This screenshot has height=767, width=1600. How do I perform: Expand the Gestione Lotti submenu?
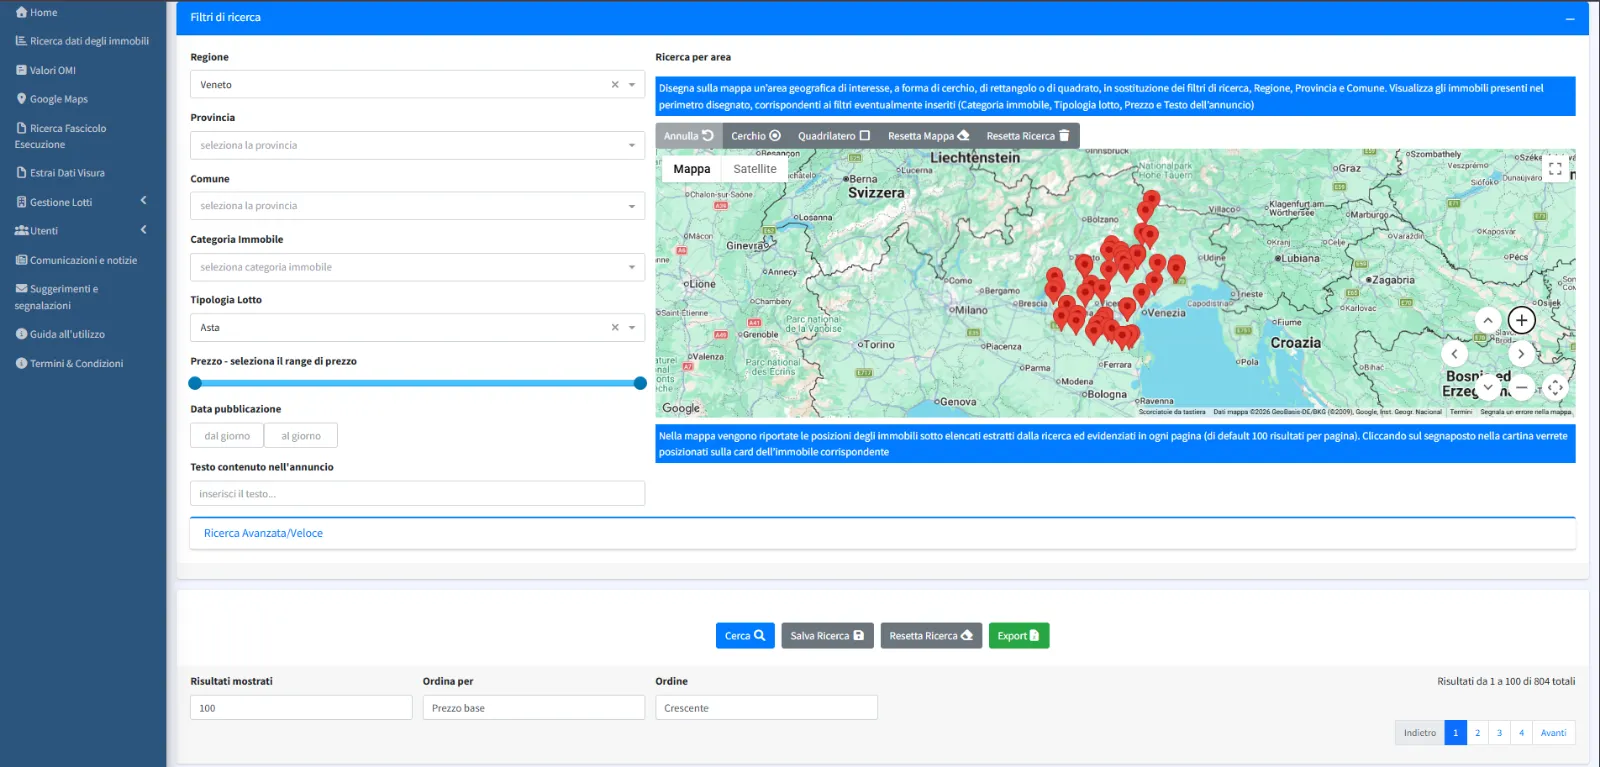pyautogui.click(x=83, y=202)
